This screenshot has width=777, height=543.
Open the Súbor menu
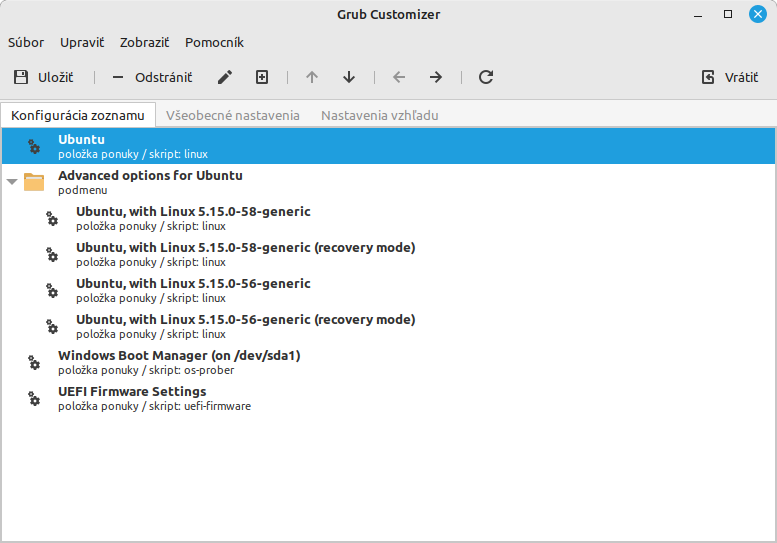[x=26, y=42]
